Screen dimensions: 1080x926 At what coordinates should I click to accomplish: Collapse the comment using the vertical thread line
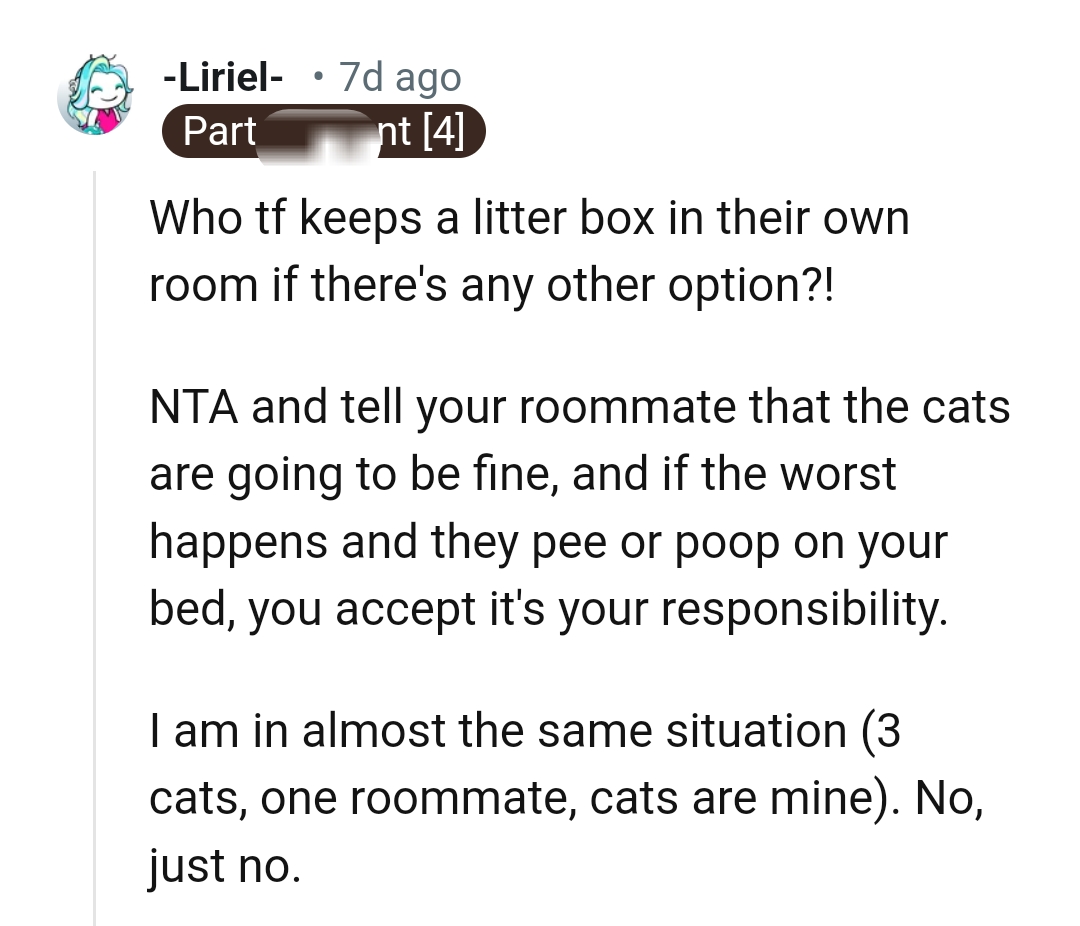click(95, 548)
